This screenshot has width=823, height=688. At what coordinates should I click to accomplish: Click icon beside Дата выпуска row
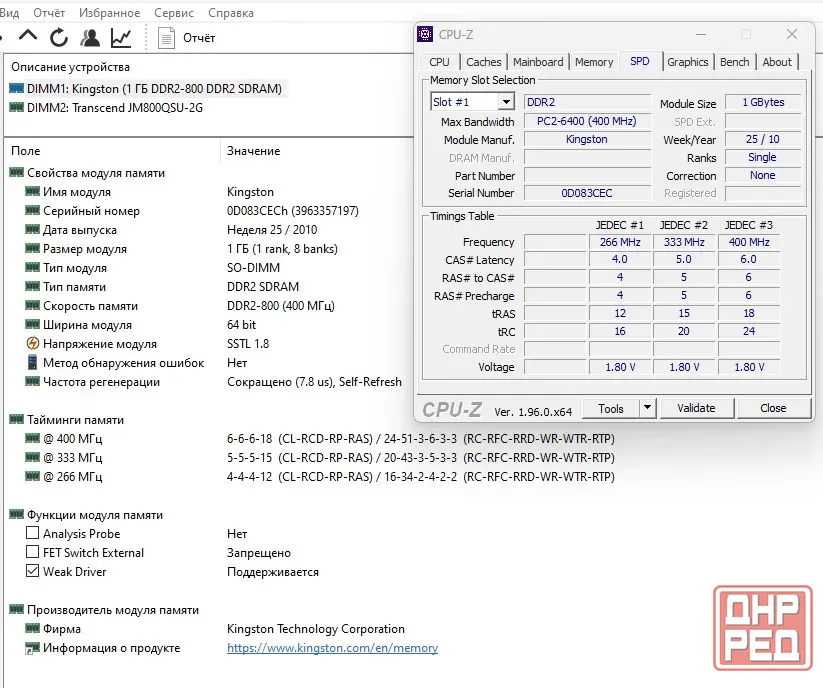point(33,229)
